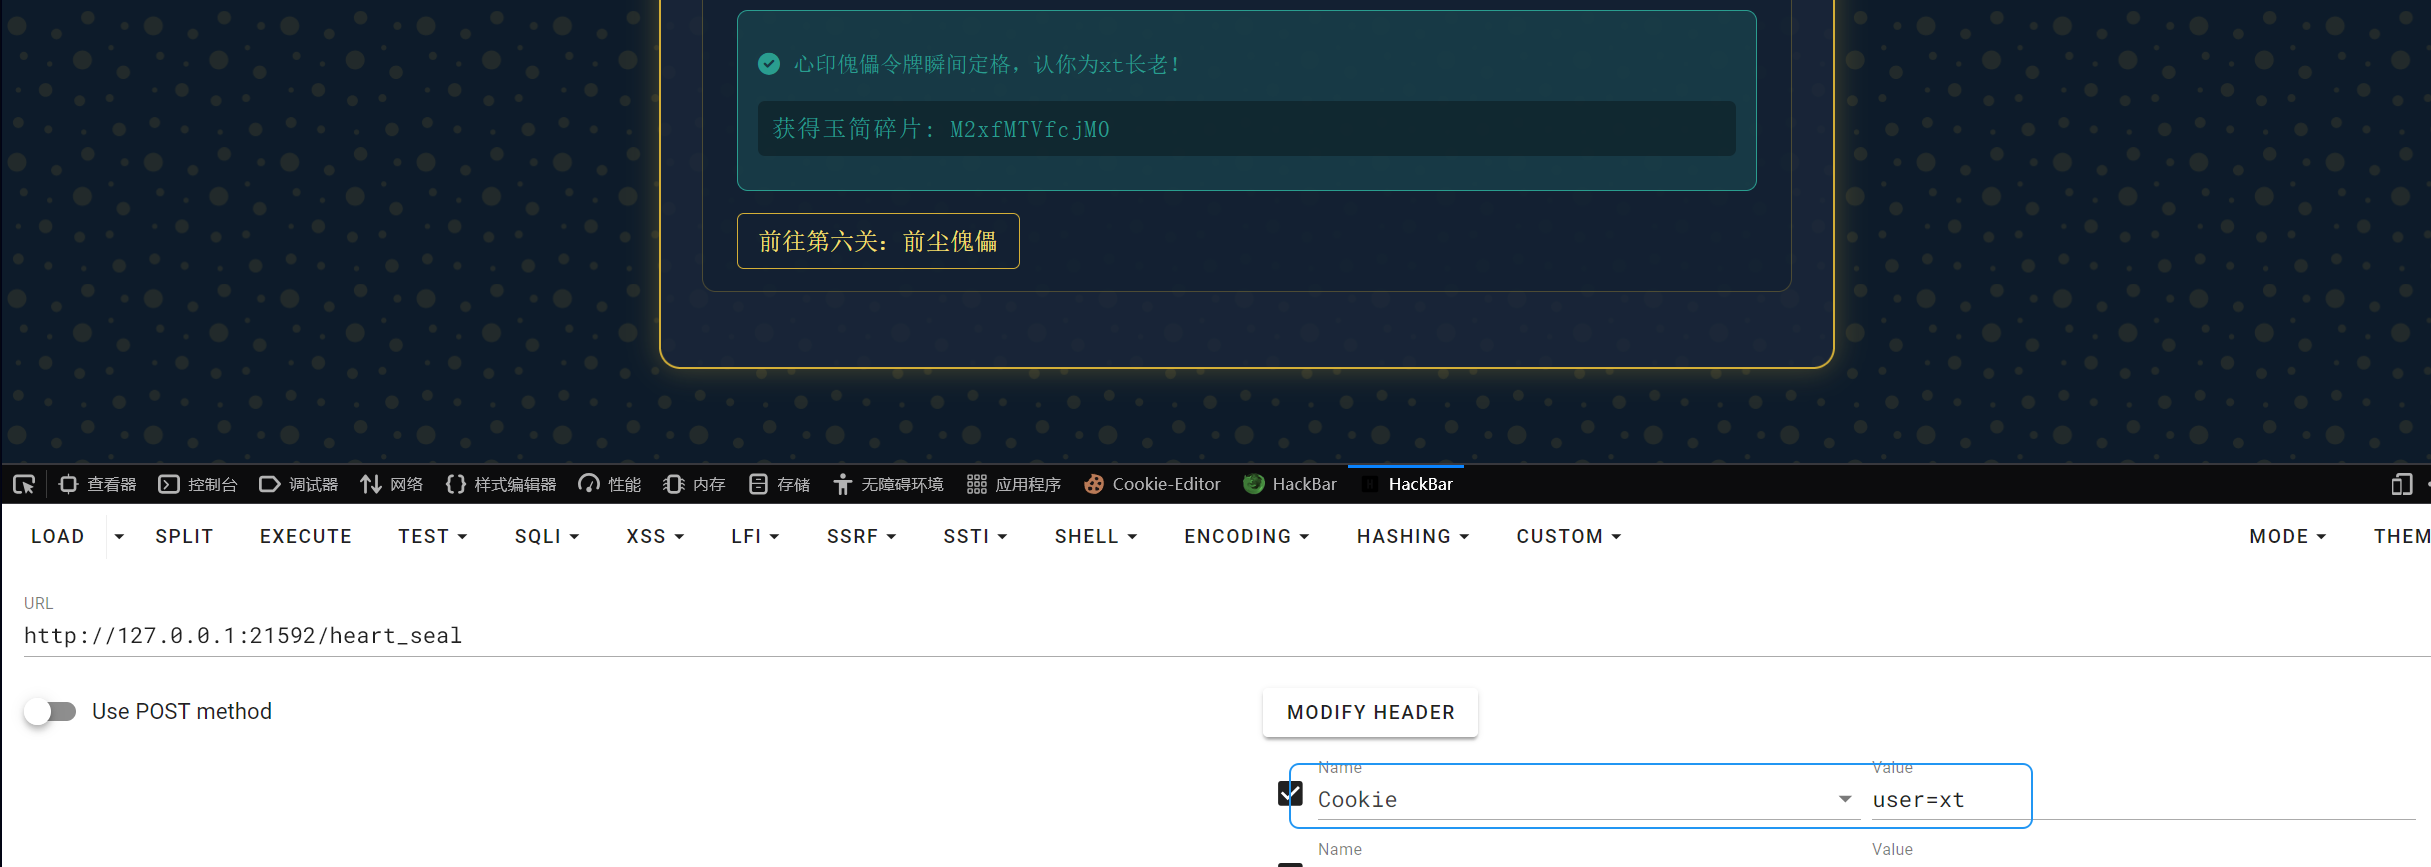Open the Accessibility (无障碍环境) tab
The width and height of the screenshot is (2431, 867).
[x=888, y=485]
